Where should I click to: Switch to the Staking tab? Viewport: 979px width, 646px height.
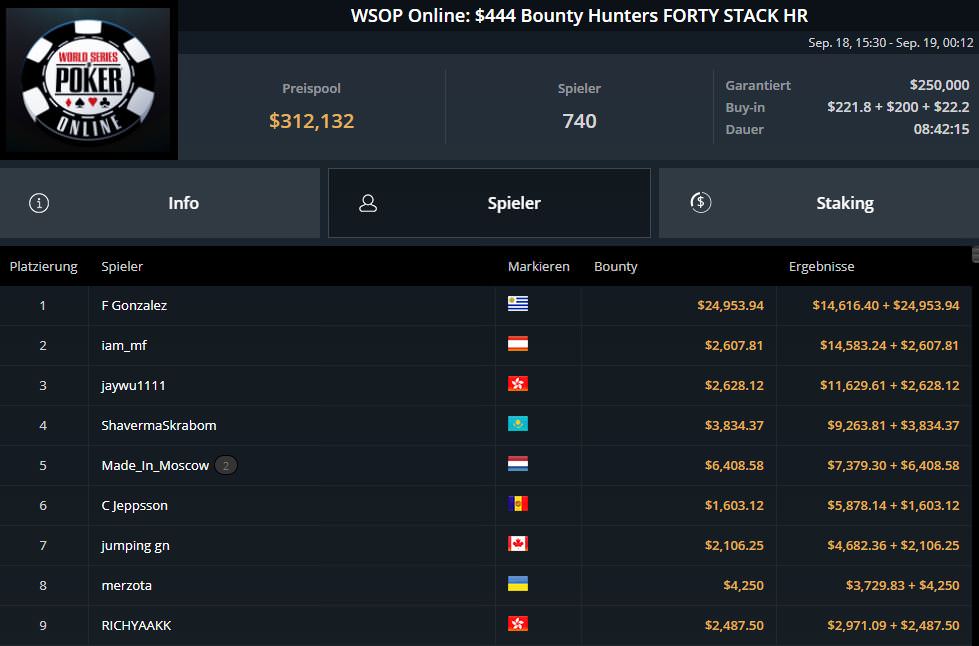pyautogui.click(x=819, y=203)
